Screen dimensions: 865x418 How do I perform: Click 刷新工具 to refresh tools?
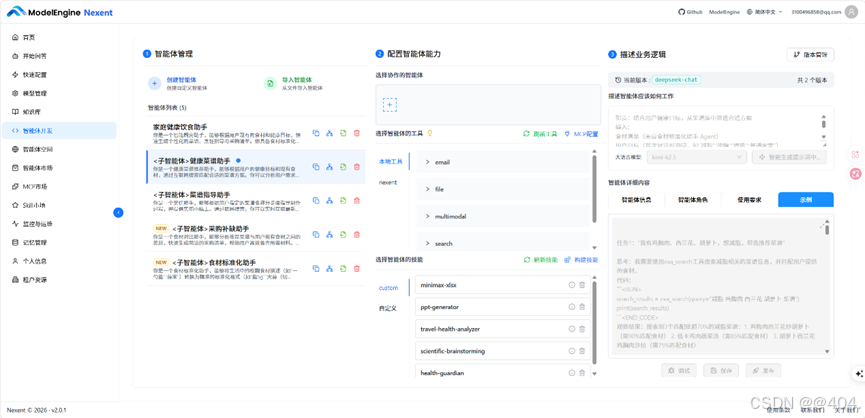click(540, 133)
